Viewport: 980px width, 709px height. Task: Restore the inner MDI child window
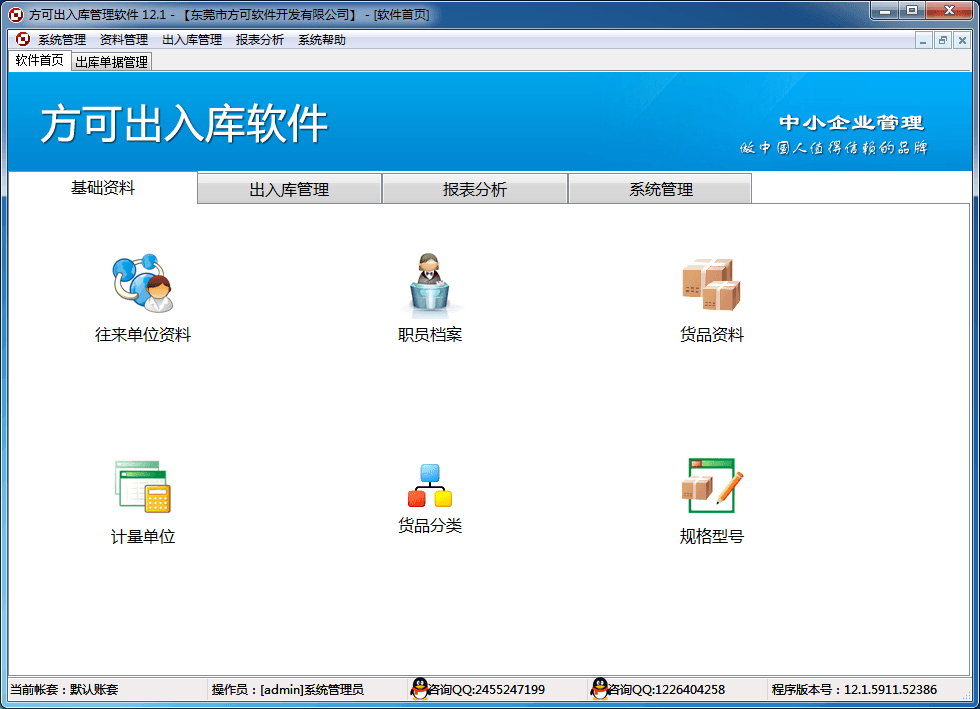tap(943, 40)
